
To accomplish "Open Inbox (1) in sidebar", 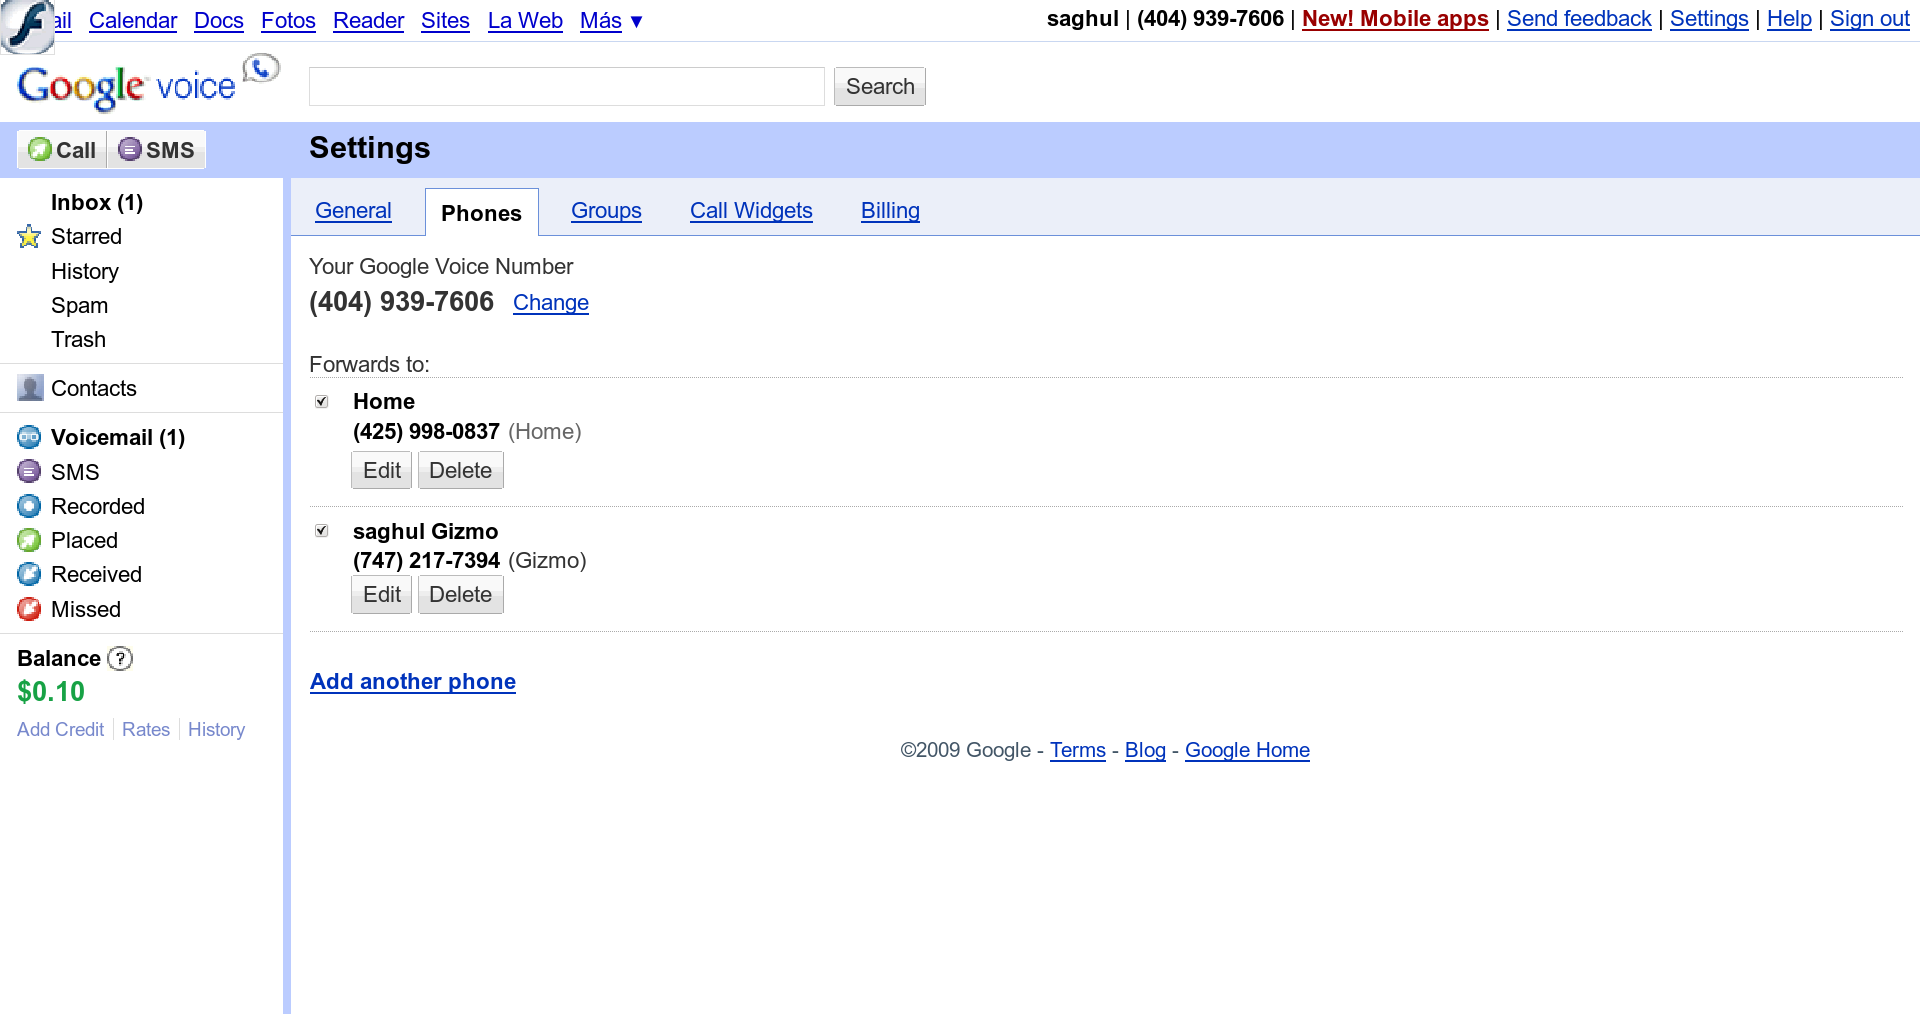I will click(x=97, y=203).
